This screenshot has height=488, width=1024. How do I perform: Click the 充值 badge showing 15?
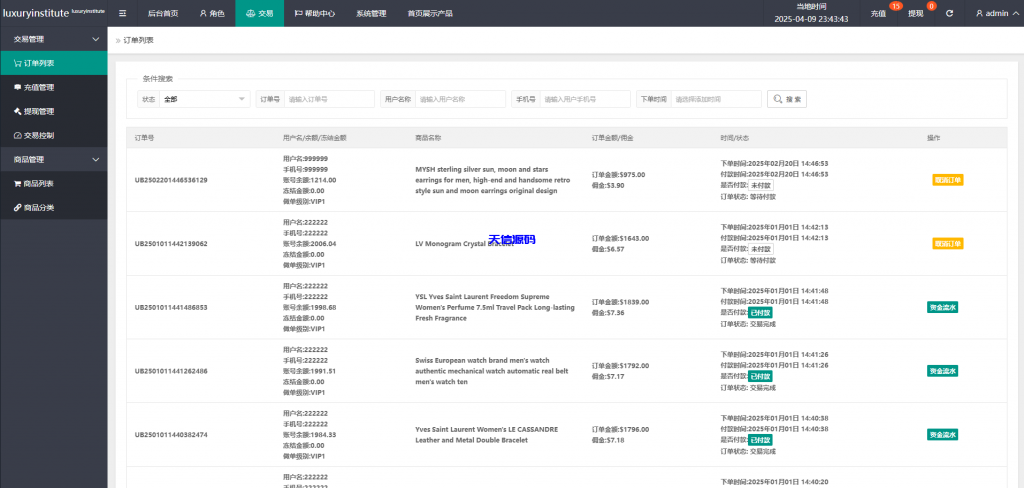point(895,6)
